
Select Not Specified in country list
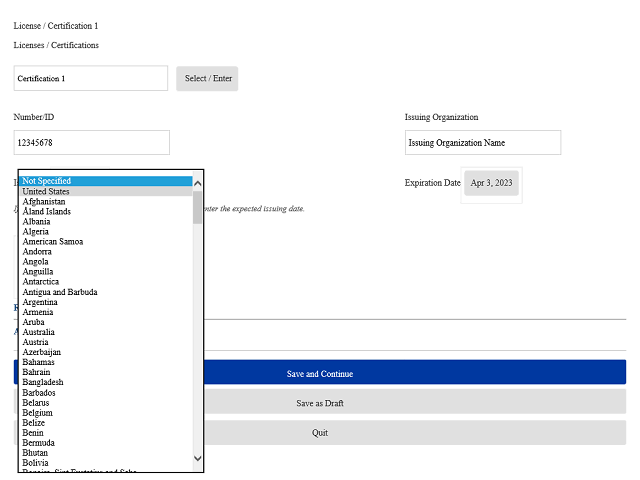pyautogui.click(x=106, y=181)
